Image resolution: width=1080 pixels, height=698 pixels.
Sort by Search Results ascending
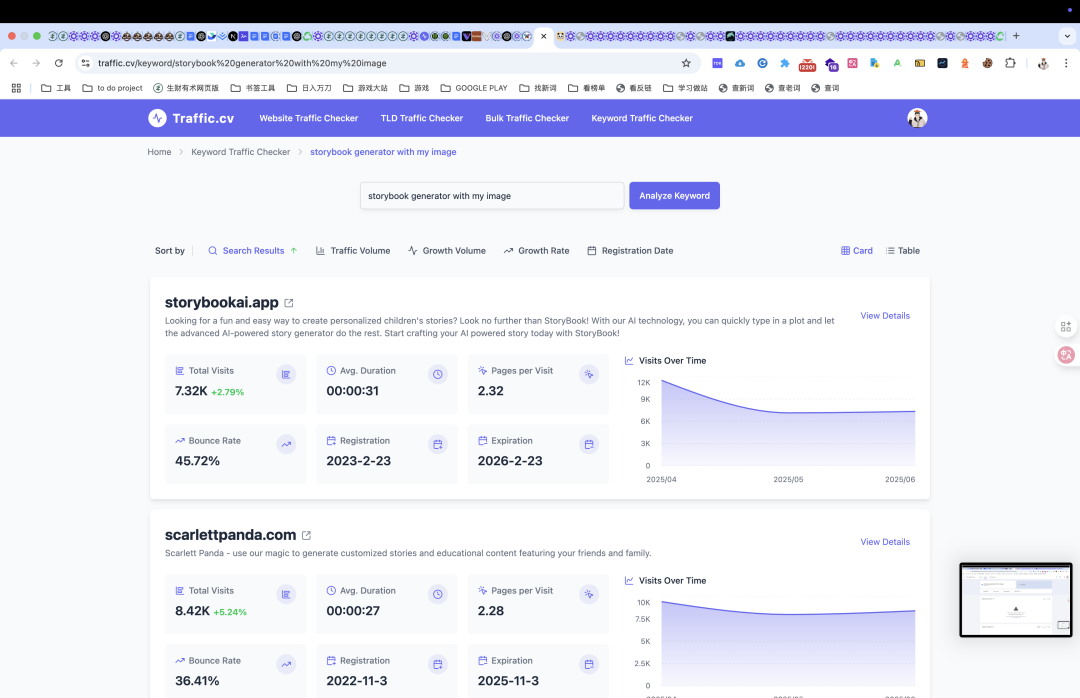253,251
